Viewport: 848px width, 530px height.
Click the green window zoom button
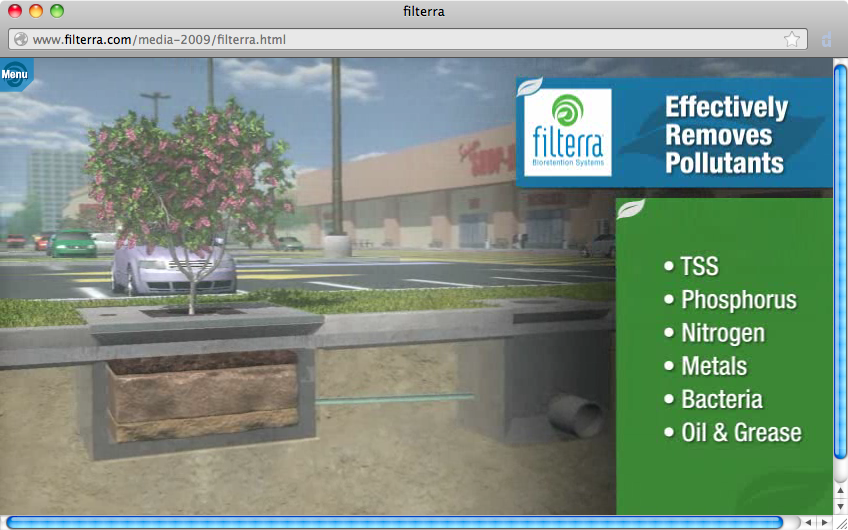(x=57, y=12)
